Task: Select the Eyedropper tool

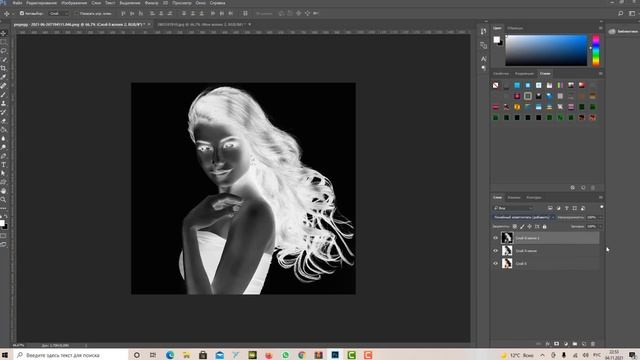Action: tap(4, 77)
